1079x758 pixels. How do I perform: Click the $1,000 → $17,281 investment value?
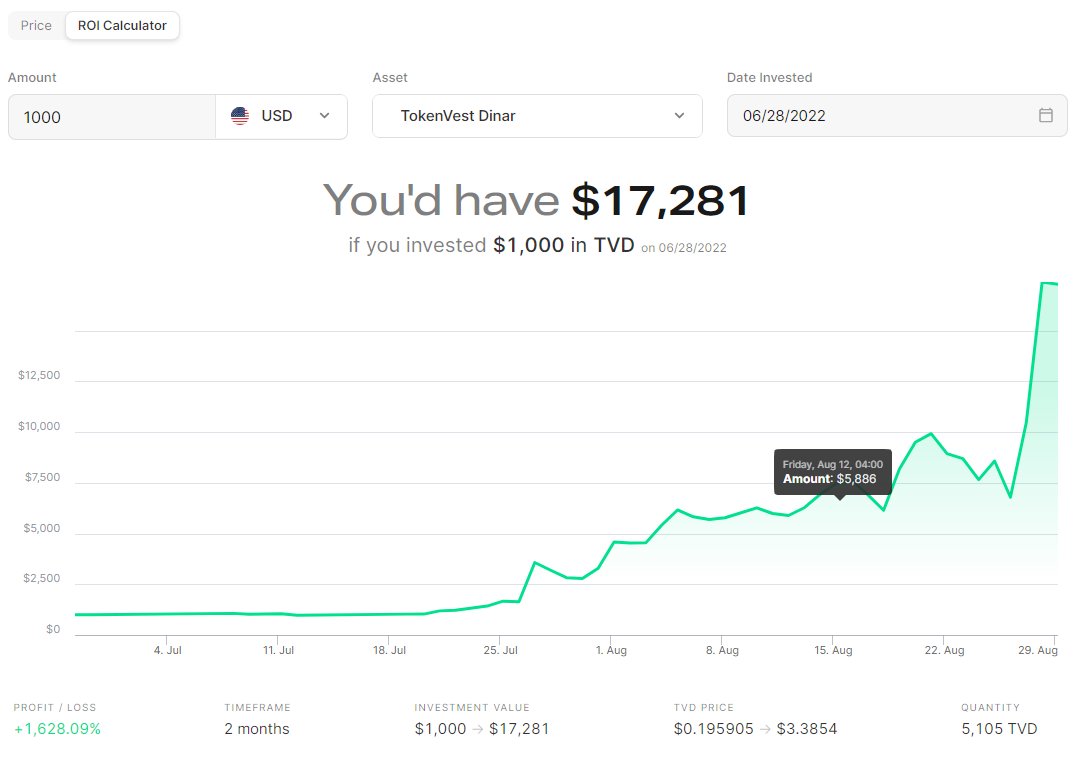click(x=482, y=729)
